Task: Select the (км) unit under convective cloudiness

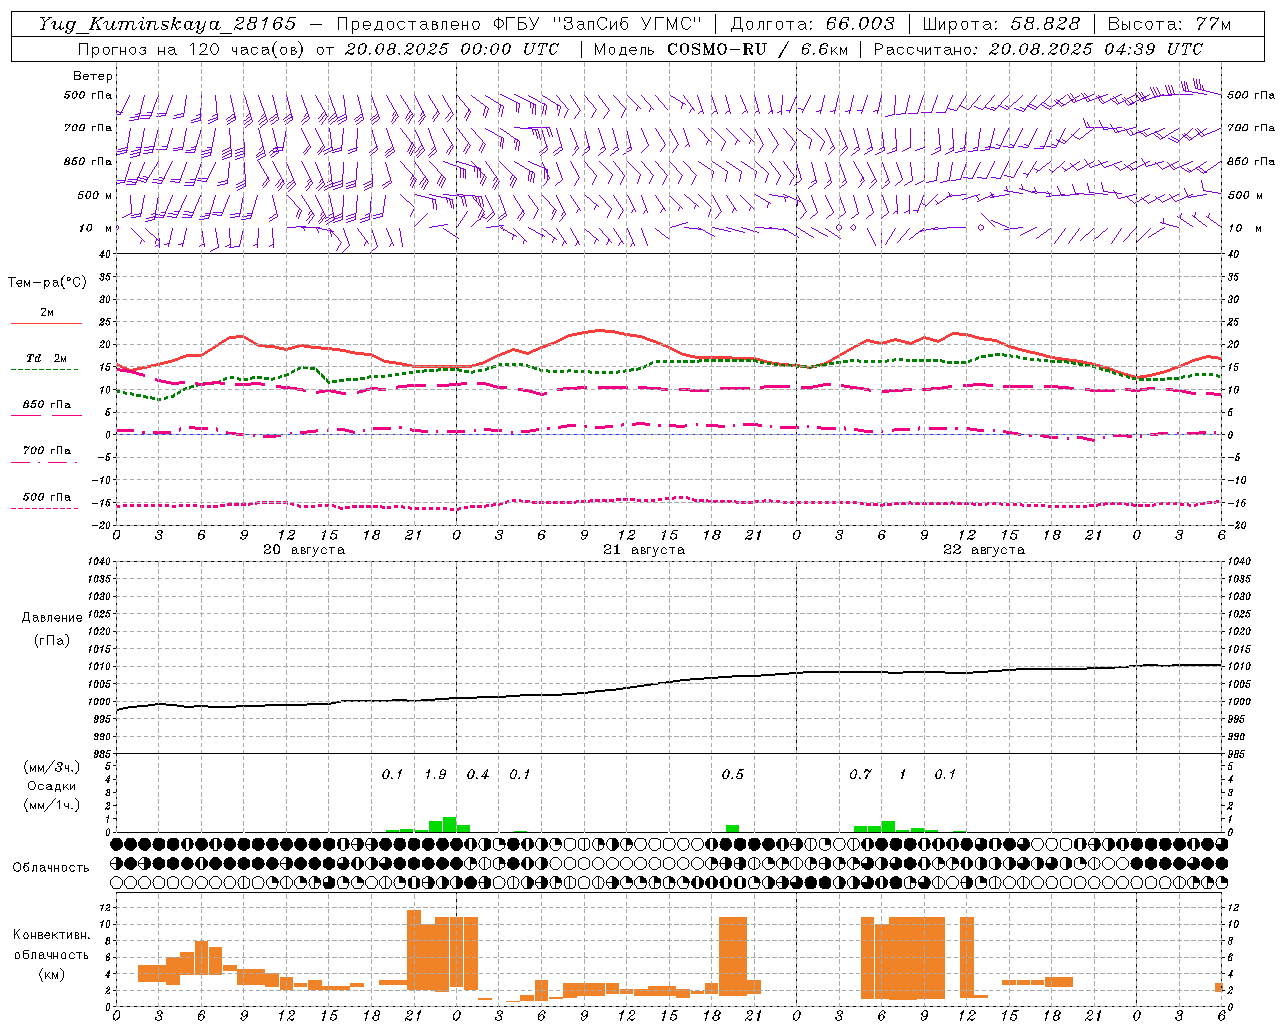Action: tap(52, 973)
